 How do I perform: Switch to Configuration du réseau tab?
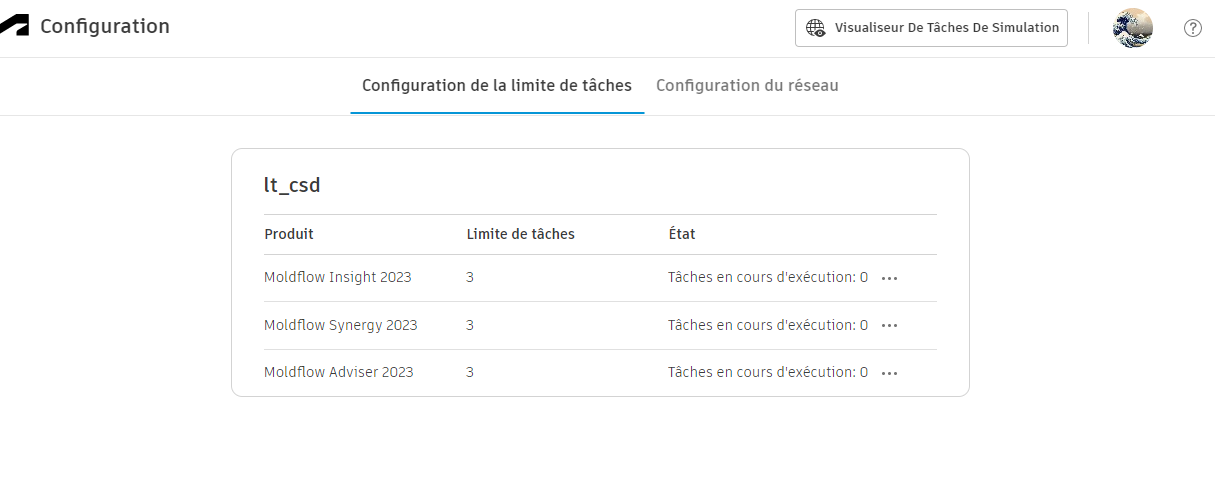click(x=747, y=86)
